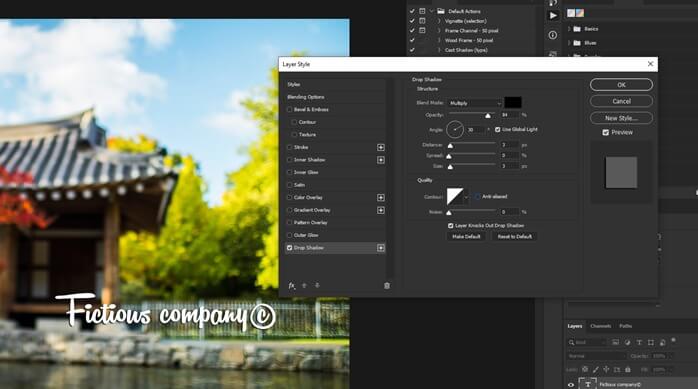This screenshot has width=698, height=389.
Task: Lock position icon in Layers panel
Action: [x=606, y=369]
